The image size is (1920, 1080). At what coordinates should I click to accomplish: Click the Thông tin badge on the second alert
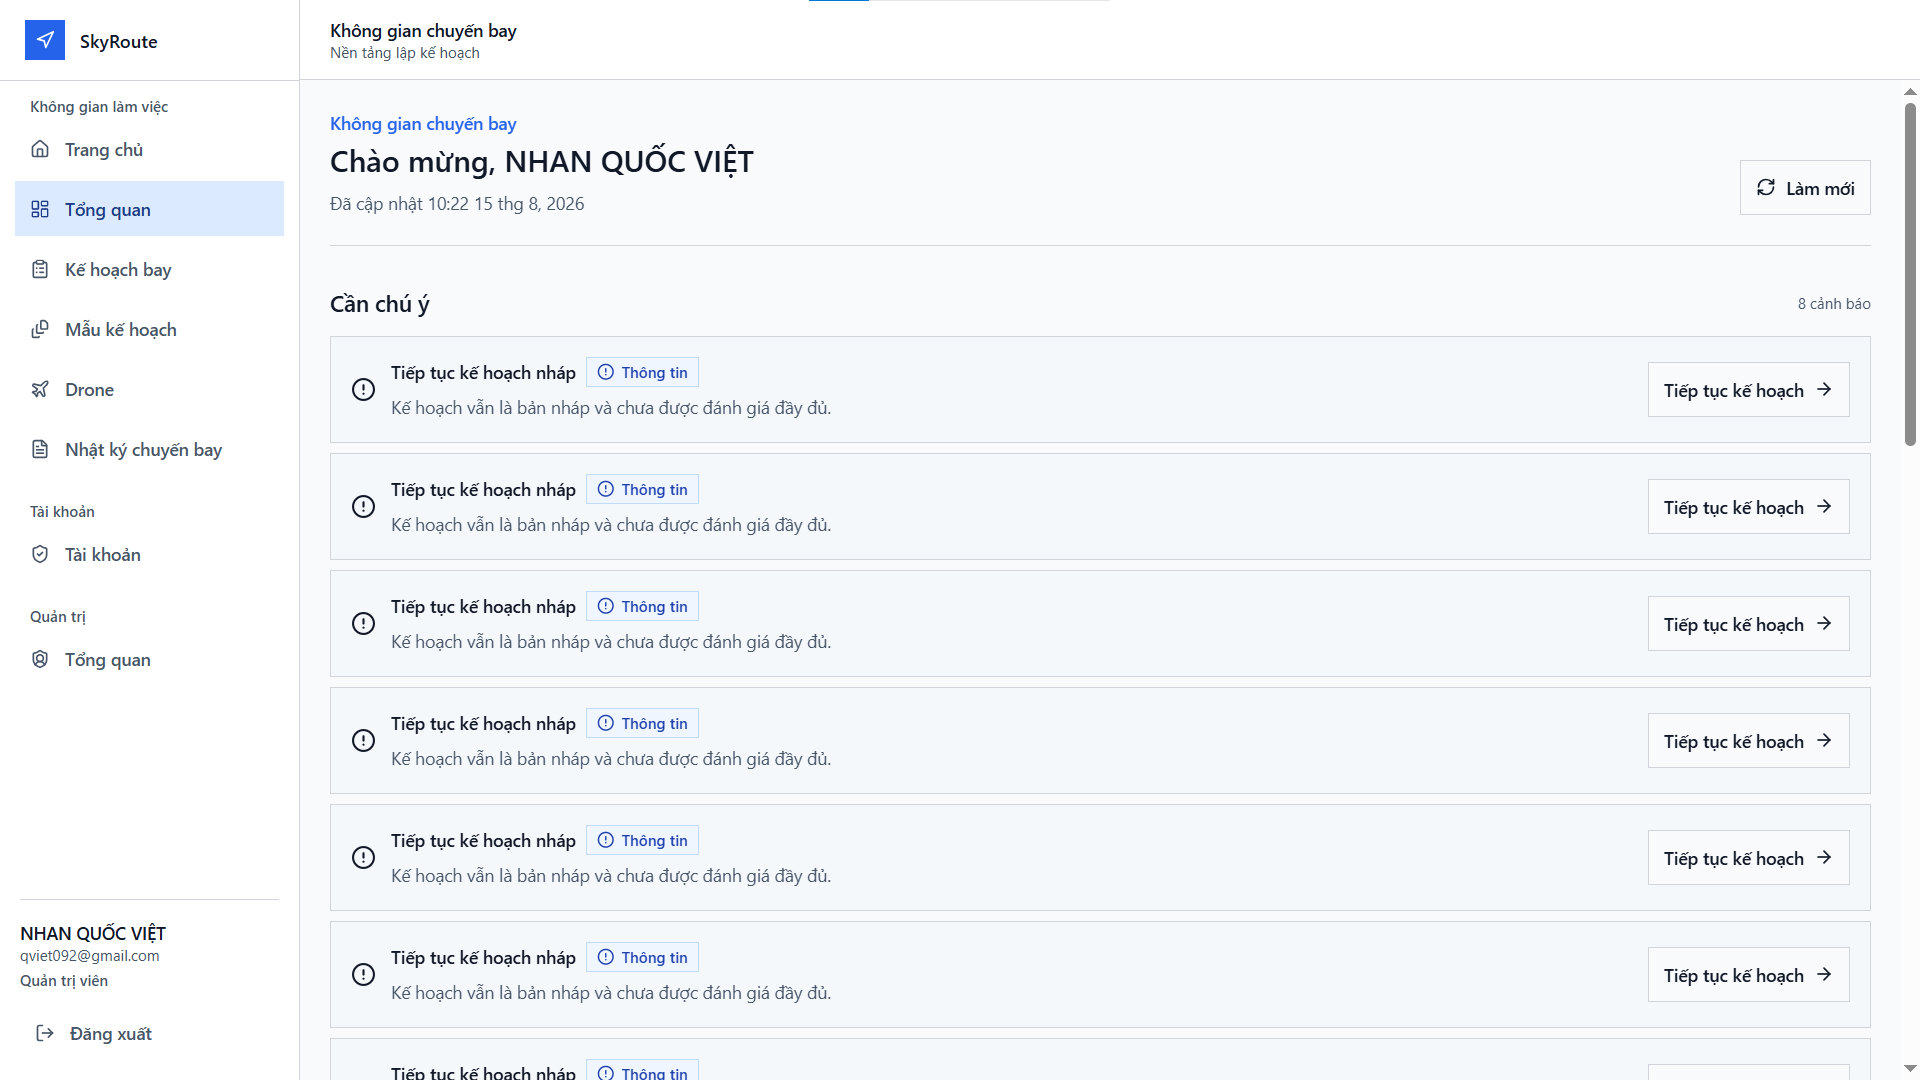point(642,489)
